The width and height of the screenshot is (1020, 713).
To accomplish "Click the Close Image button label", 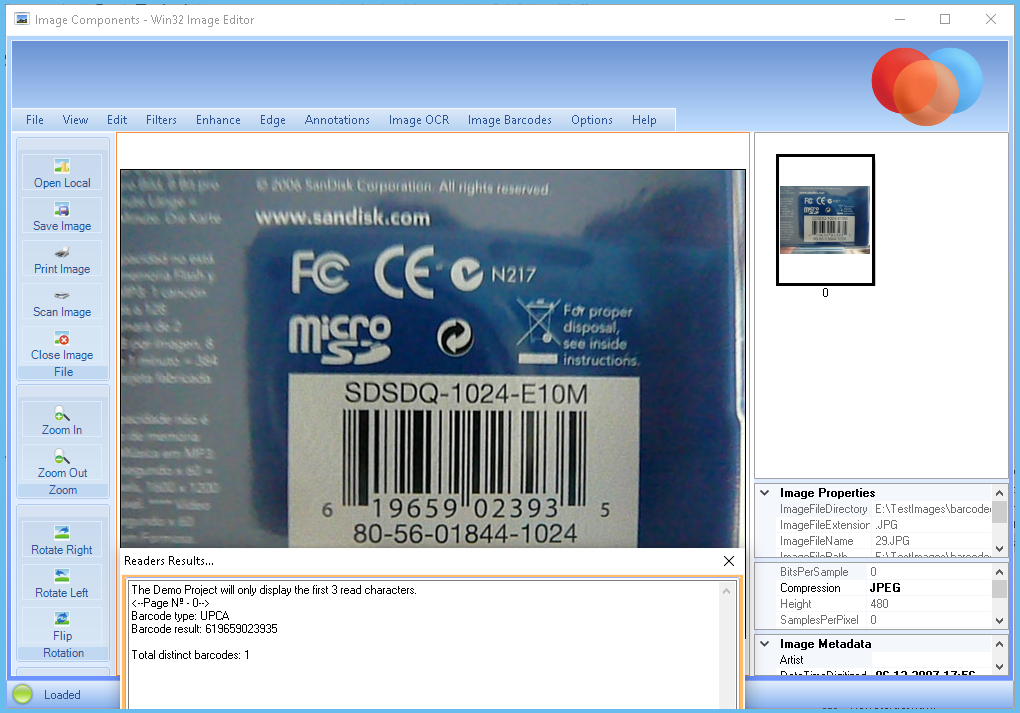I will point(62,355).
